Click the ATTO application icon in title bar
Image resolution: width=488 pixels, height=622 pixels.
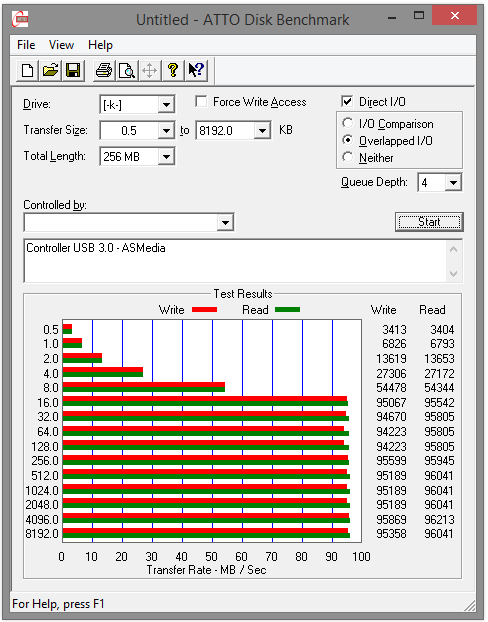(x=20, y=19)
